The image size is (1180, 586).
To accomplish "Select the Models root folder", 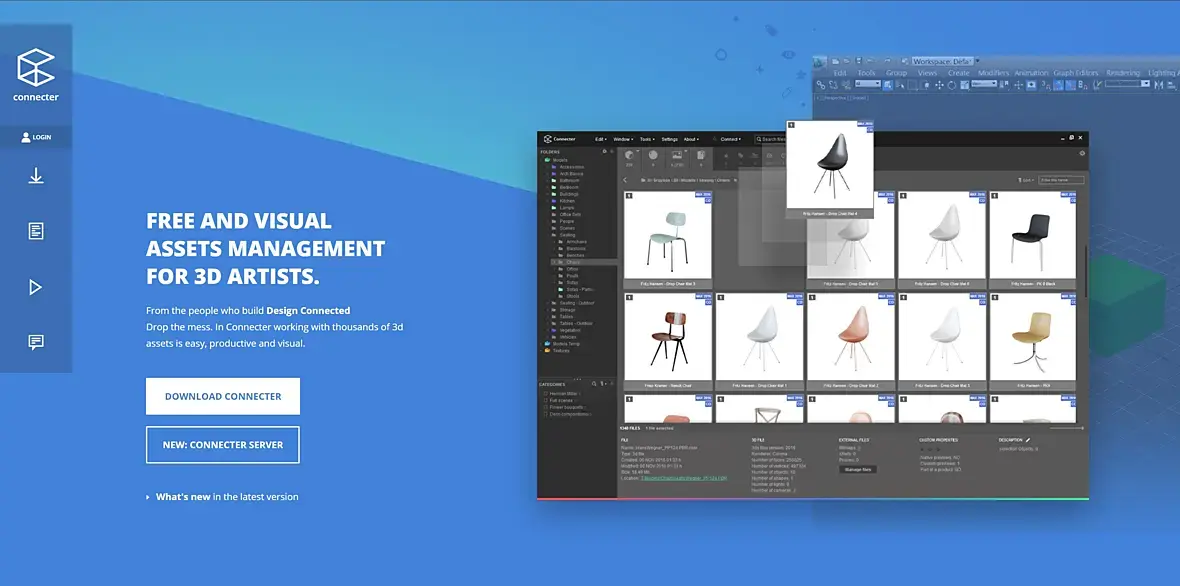I will (561, 160).
